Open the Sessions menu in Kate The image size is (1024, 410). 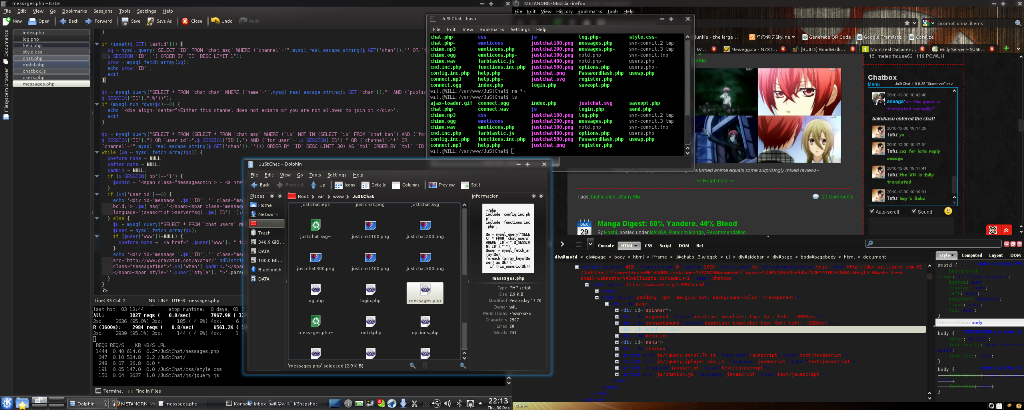coord(103,11)
